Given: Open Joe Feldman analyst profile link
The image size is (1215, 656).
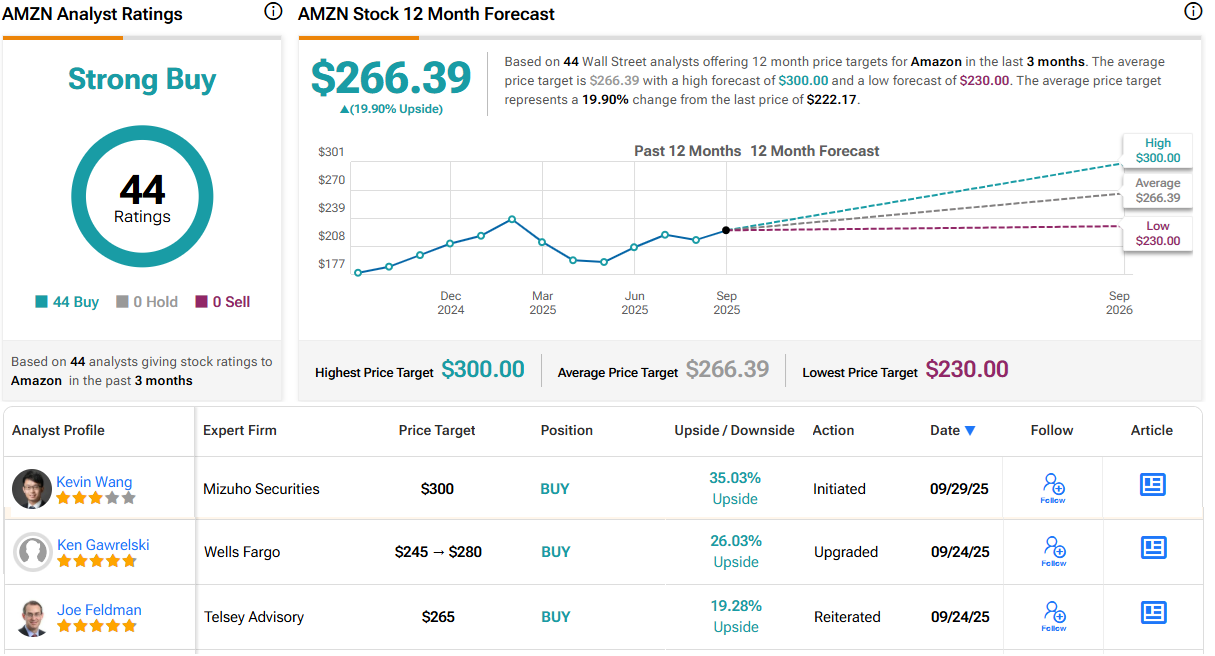Looking at the screenshot, I should (x=99, y=610).
